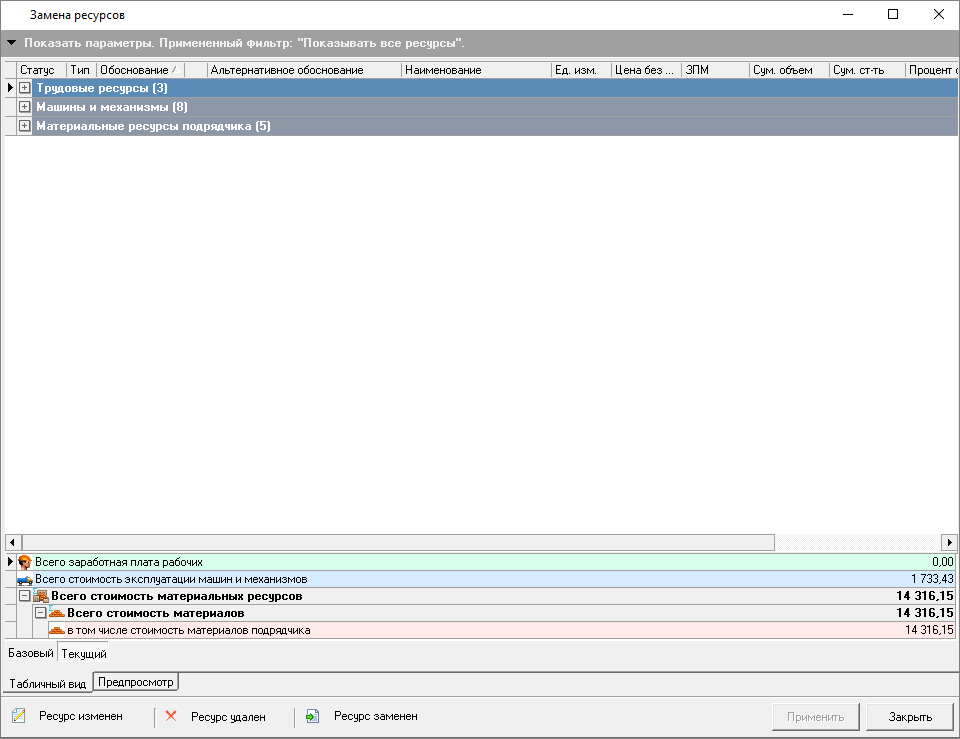Click the Применить button

point(816,717)
